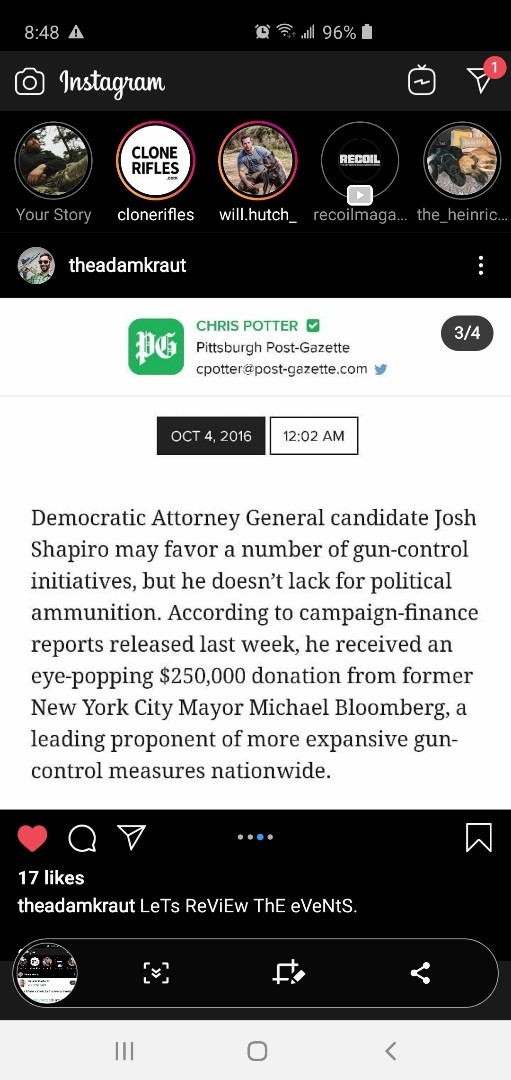Tap Android recent apps button
This screenshot has height=1080, width=511.
(x=124, y=1050)
